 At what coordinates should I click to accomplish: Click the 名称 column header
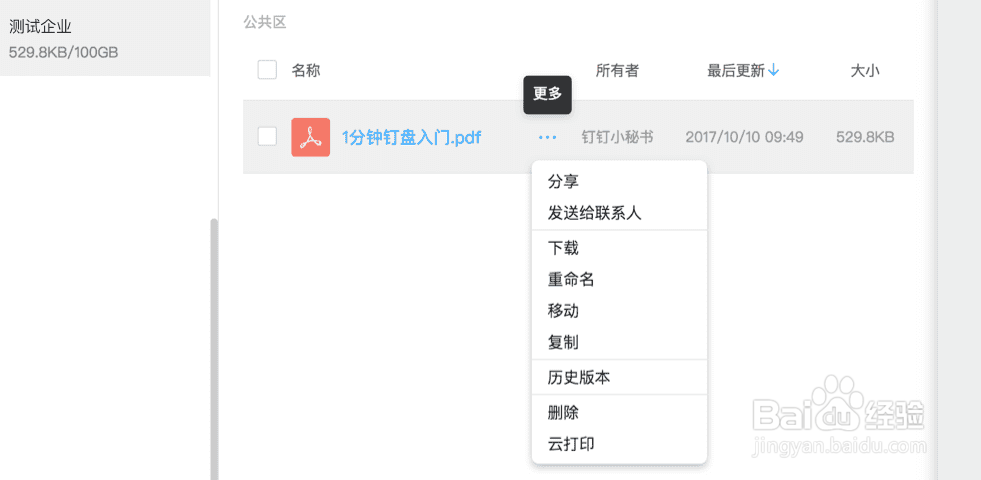pos(306,71)
